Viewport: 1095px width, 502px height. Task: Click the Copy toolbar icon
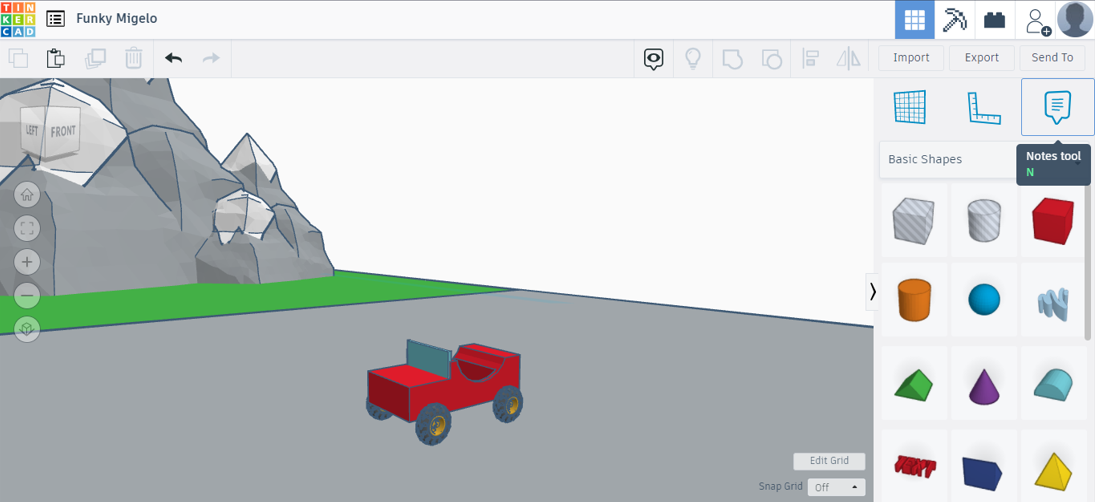click(17, 59)
